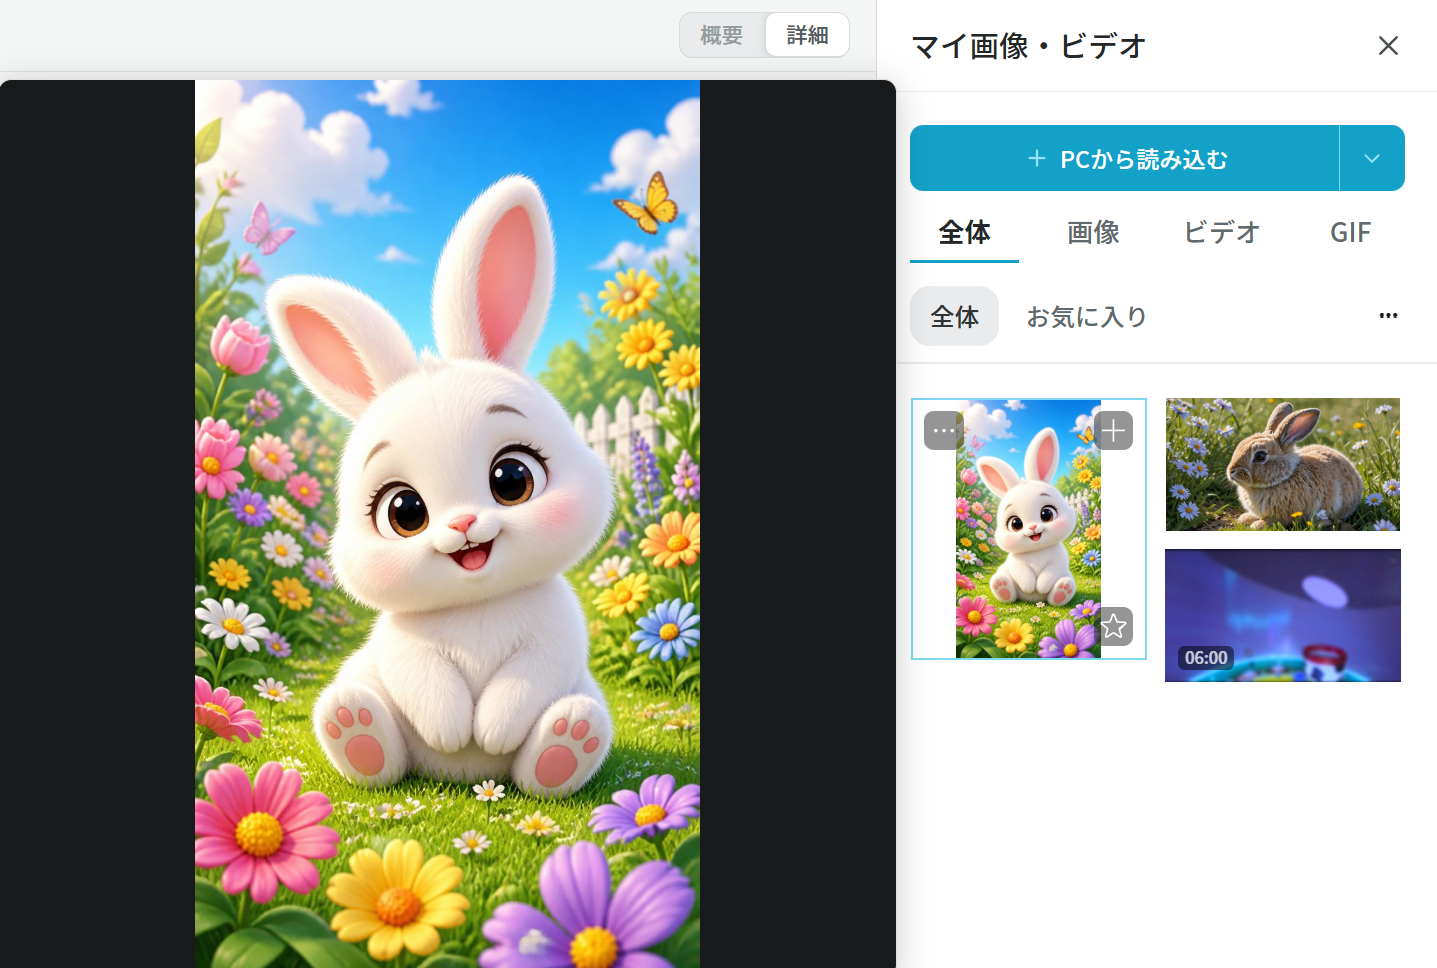Show お気に入り items only
1437x968 pixels.
click(x=1086, y=317)
